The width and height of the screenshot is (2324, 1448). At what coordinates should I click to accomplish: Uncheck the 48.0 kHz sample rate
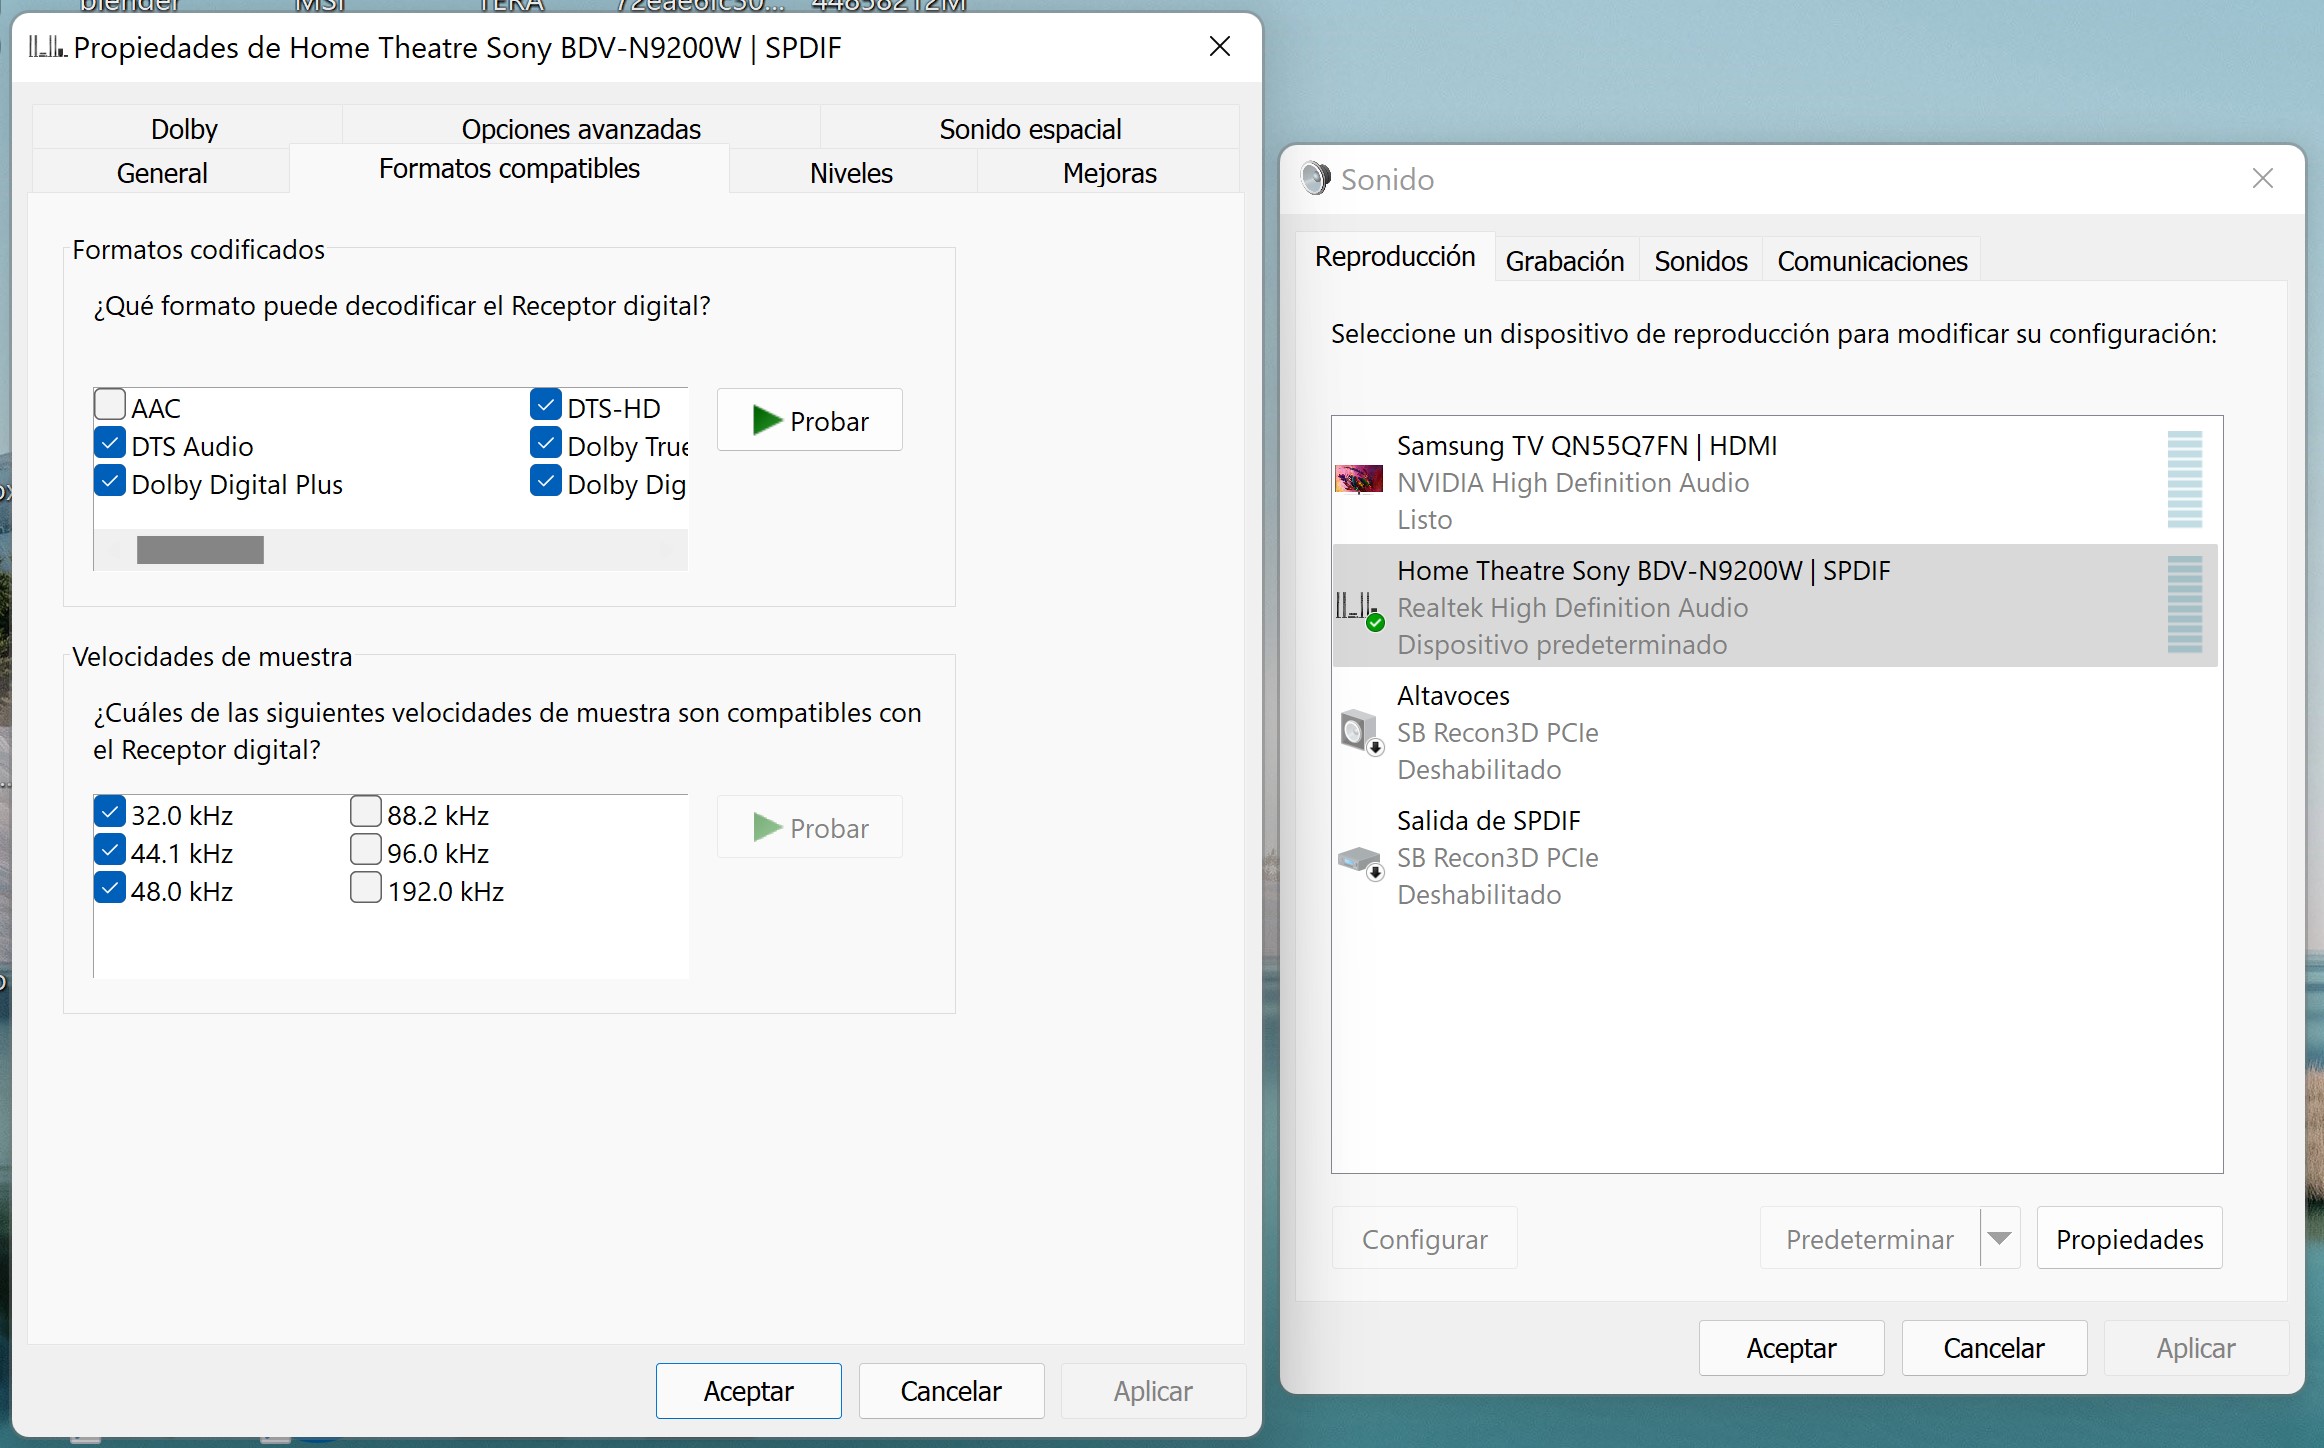[x=110, y=888]
